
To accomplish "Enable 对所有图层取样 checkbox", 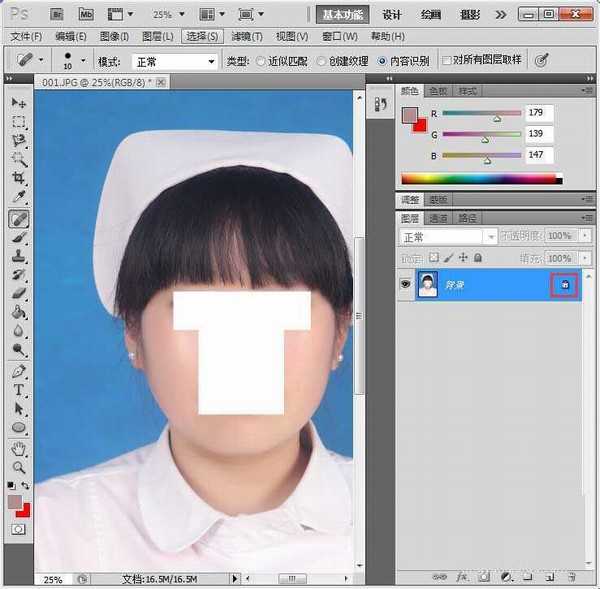I will 447,61.
